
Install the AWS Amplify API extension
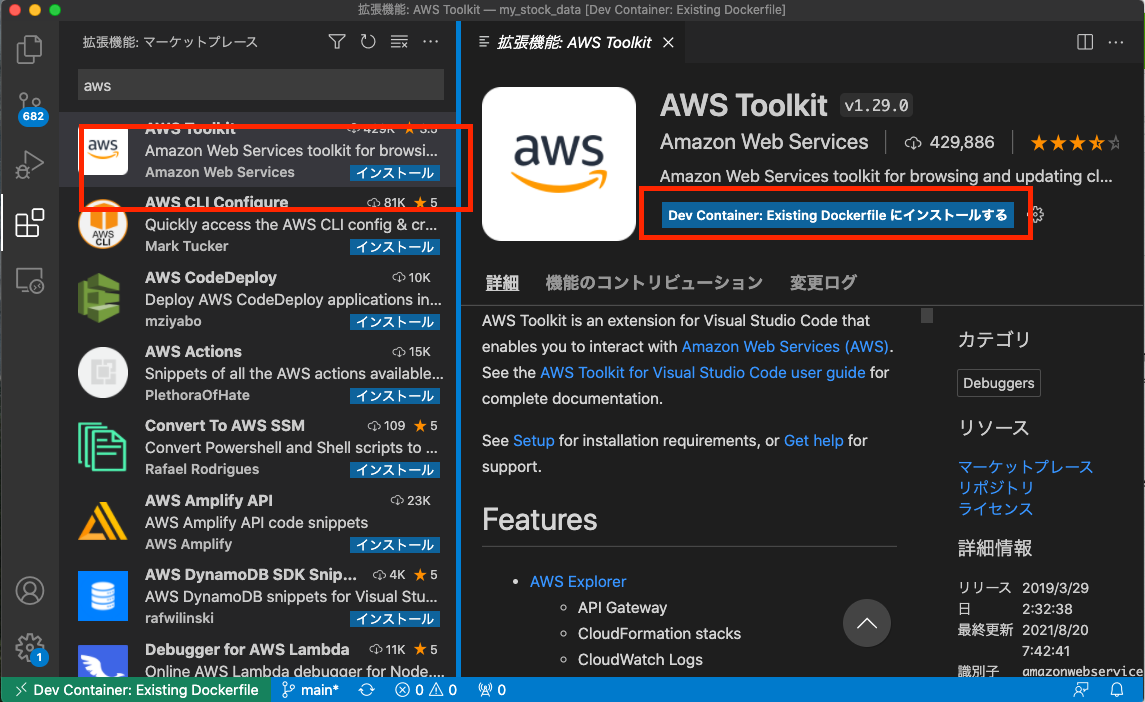click(x=394, y=545)
